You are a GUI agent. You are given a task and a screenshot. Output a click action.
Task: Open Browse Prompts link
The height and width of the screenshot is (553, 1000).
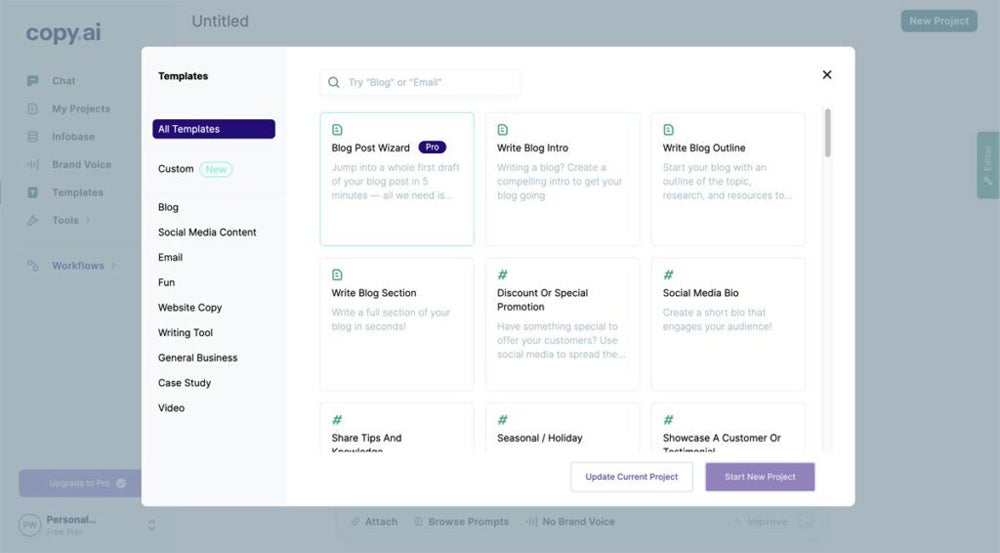coord(462,522)
